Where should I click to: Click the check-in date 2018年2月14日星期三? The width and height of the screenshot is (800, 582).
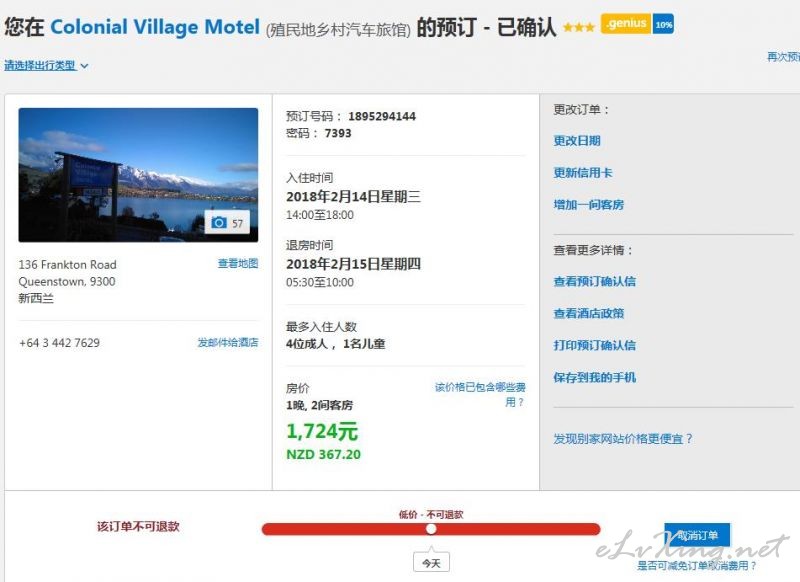pos(353,197)
